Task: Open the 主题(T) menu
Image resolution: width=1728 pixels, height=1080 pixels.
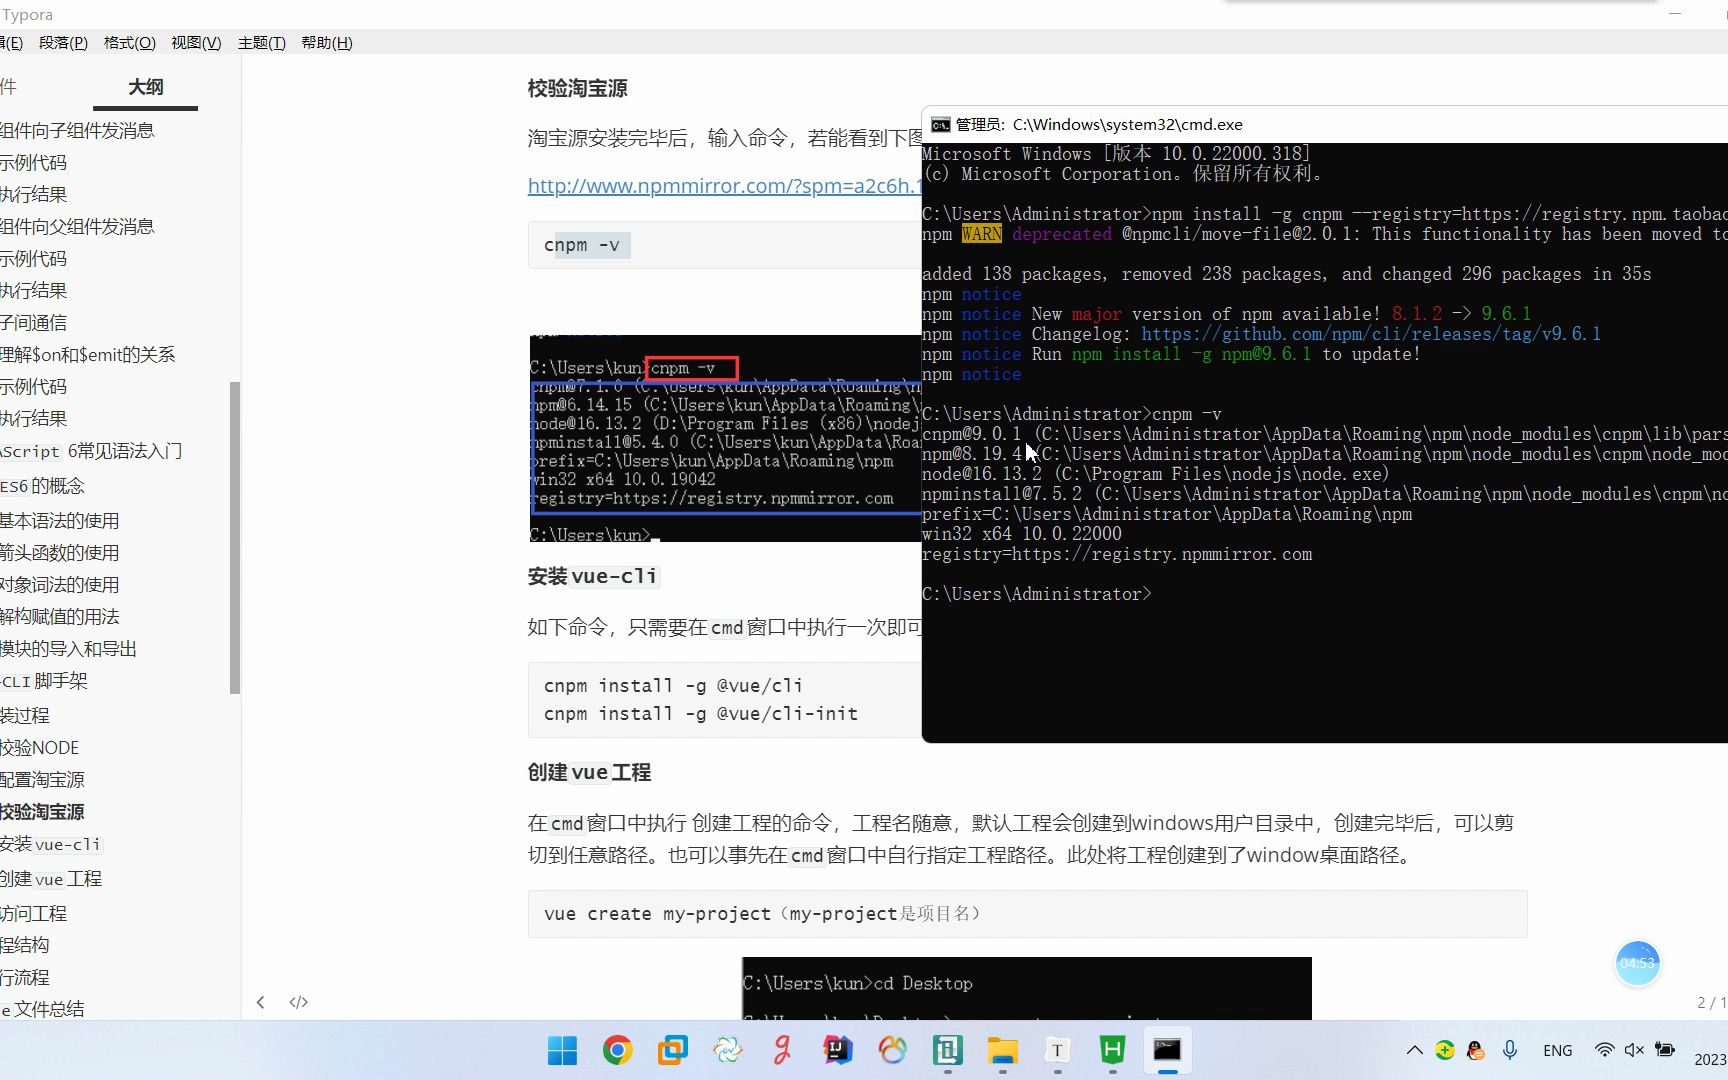Action: coord(262,43)
